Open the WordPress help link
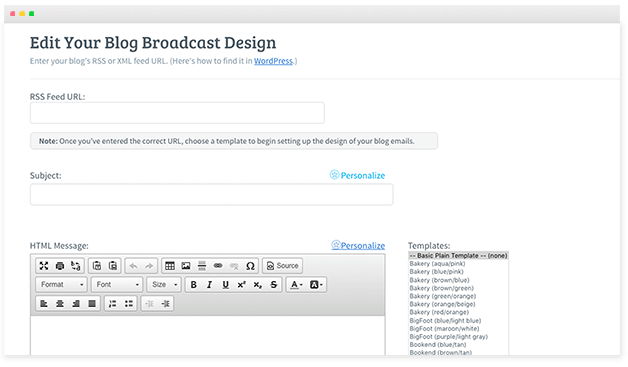 tap(273, 61)
